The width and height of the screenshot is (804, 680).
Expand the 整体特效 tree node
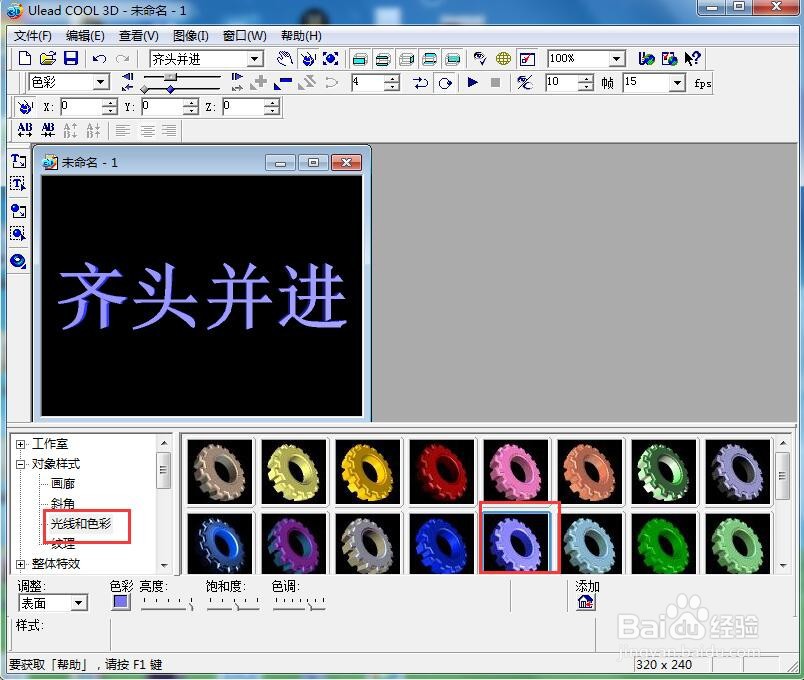pyautogui.click(x=20, y=564)
